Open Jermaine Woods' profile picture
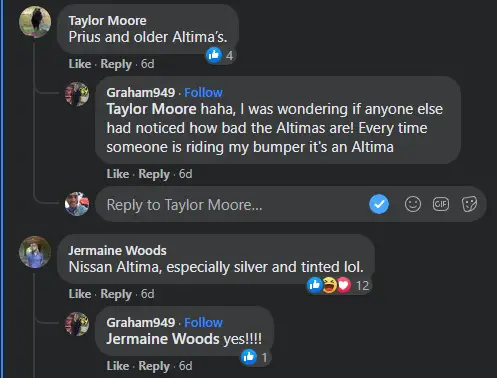The image size is (497, 378). click(35, 252)
